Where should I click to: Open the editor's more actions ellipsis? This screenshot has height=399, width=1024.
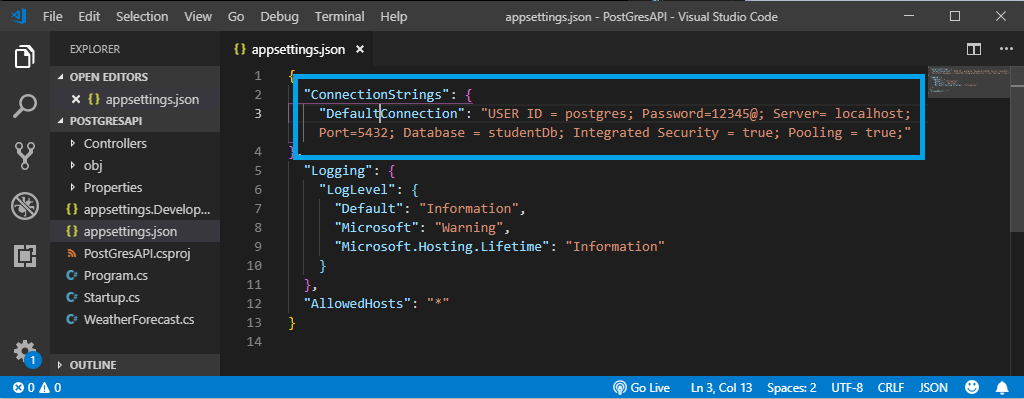pyautogui.click(x=1006, y=49)
